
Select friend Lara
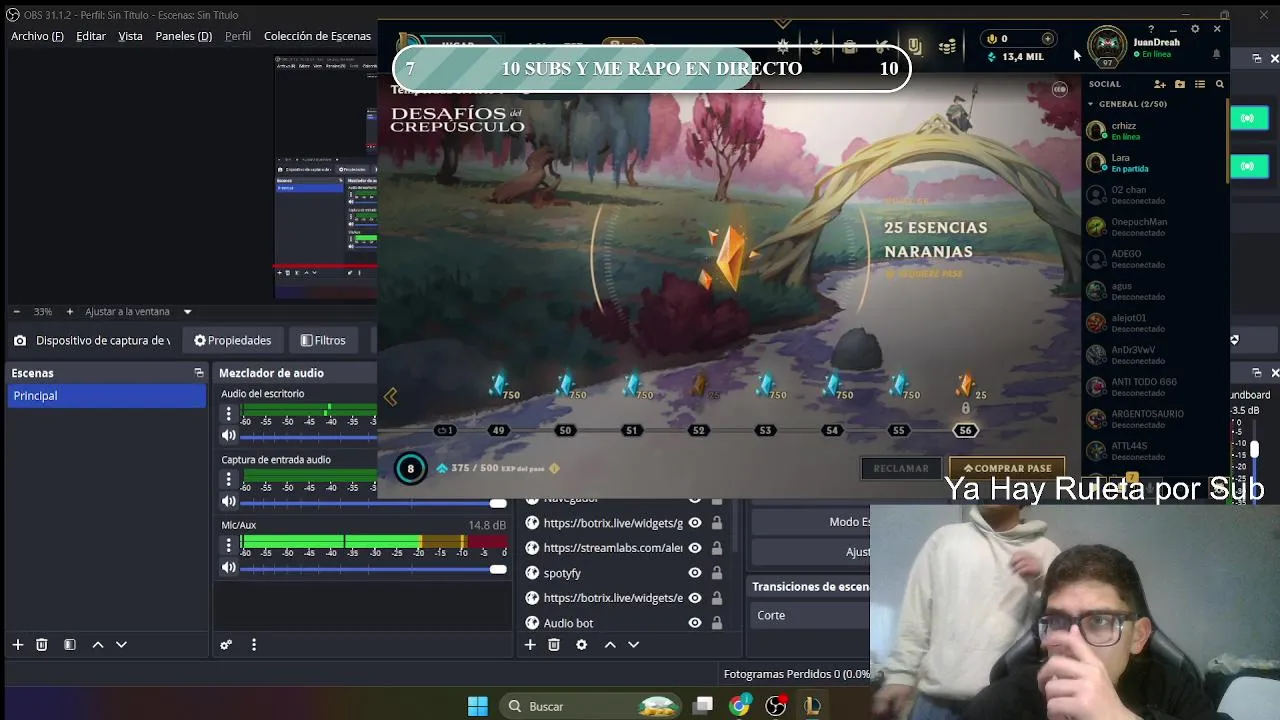[1155, 163]
